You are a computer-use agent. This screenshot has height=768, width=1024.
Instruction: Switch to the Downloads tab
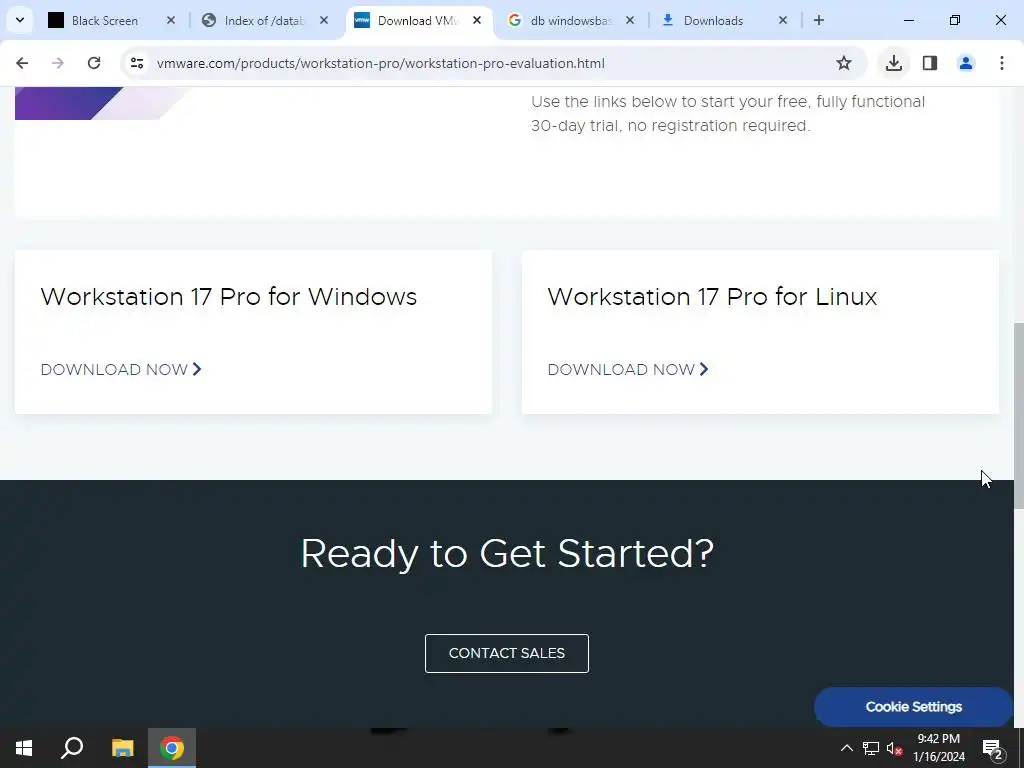[x=713, y=21]
